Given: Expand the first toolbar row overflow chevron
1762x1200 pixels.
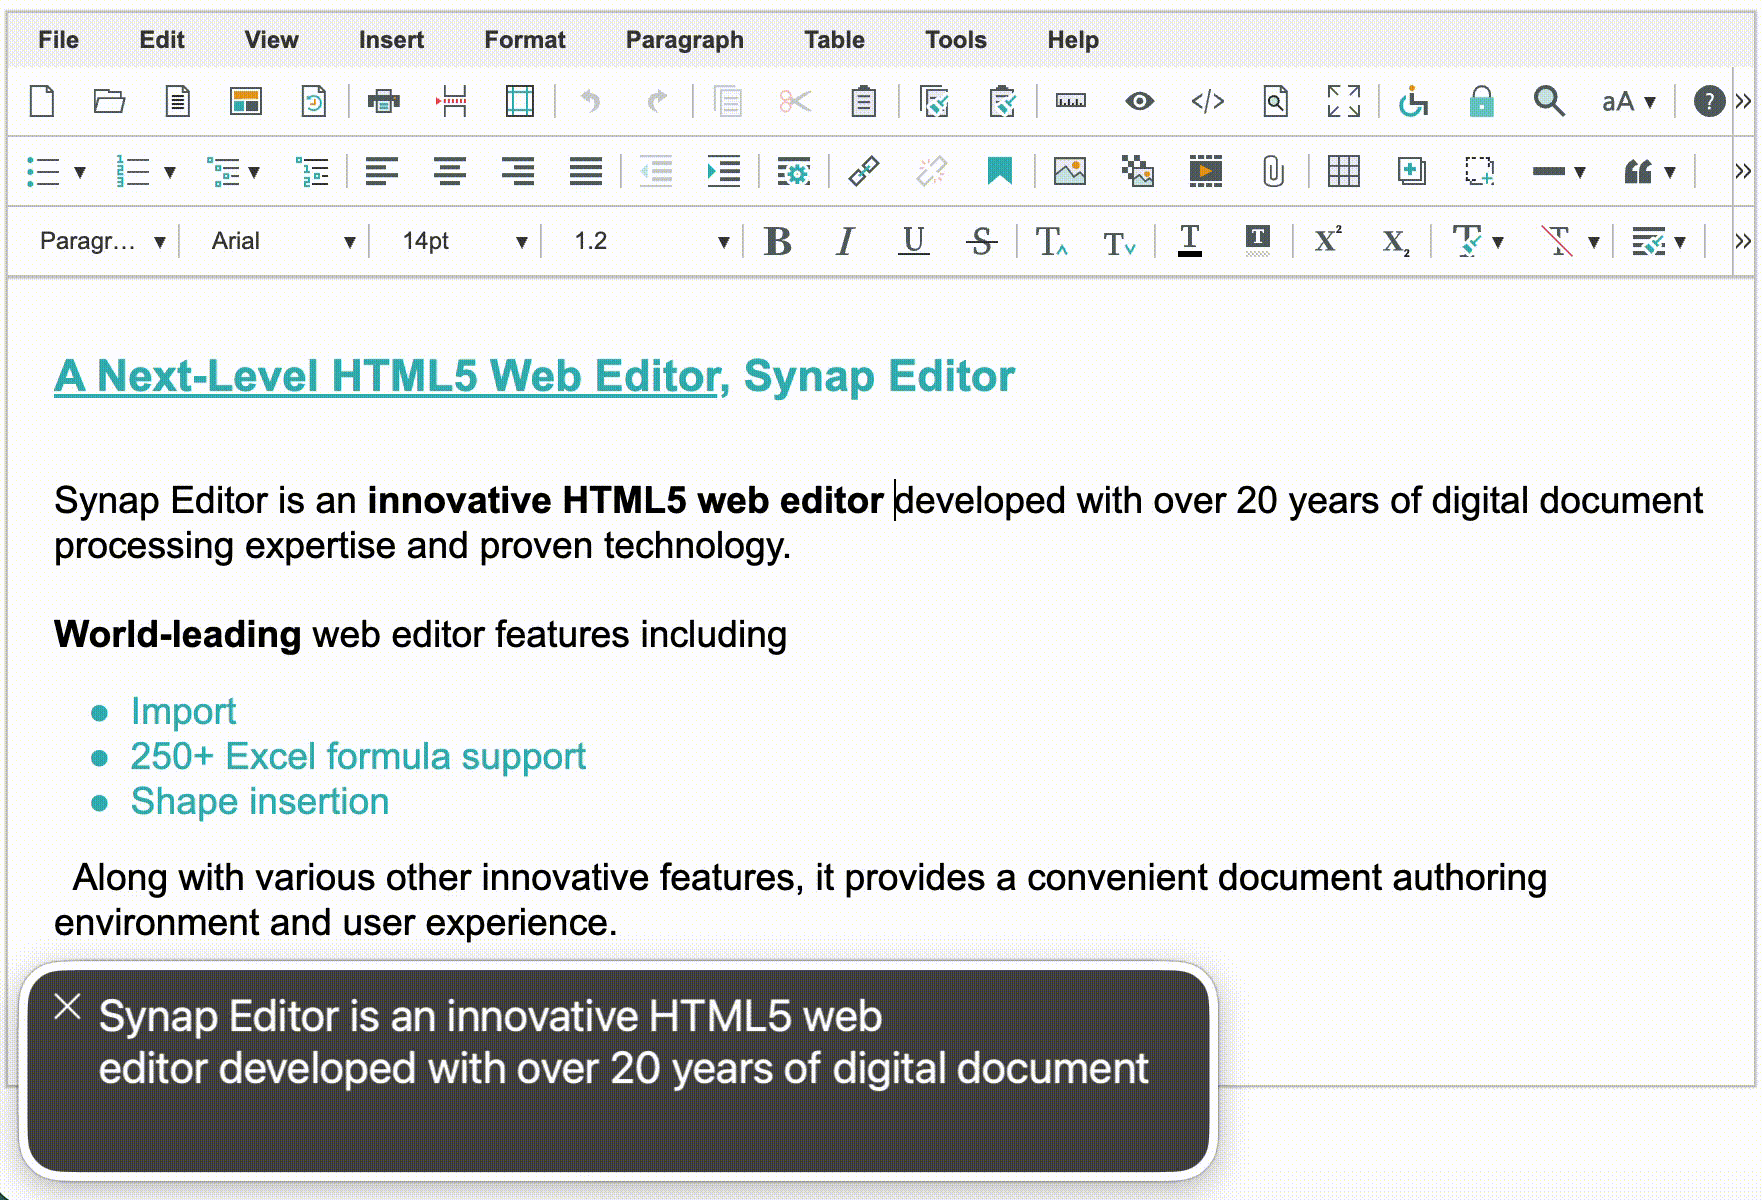Looking at the screenshot, I should click(1743, 101).
